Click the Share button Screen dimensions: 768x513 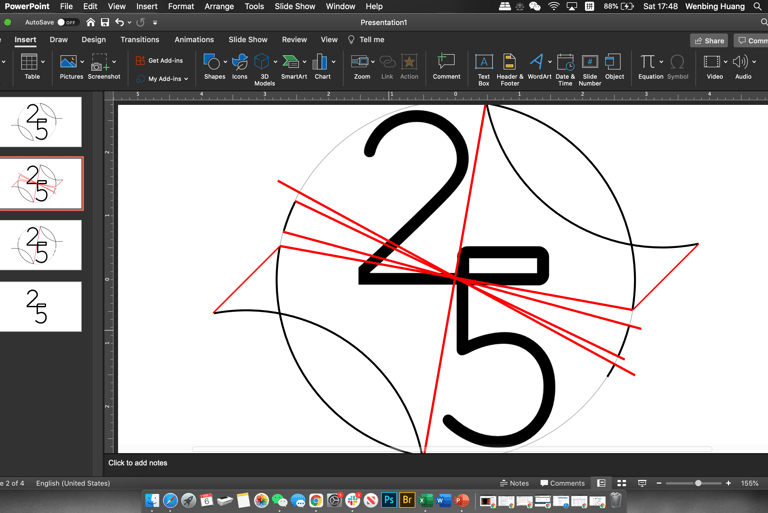tap(709, 41)
